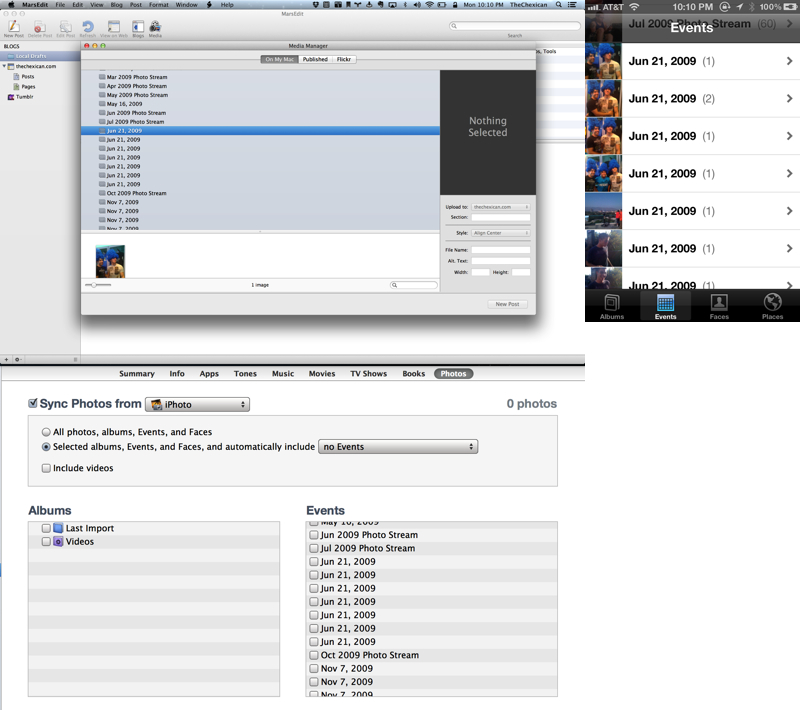Check the Last Import album checkbox
Viewport: 800px width, 710px height.
pyautogui.click(x=46, y=528)
